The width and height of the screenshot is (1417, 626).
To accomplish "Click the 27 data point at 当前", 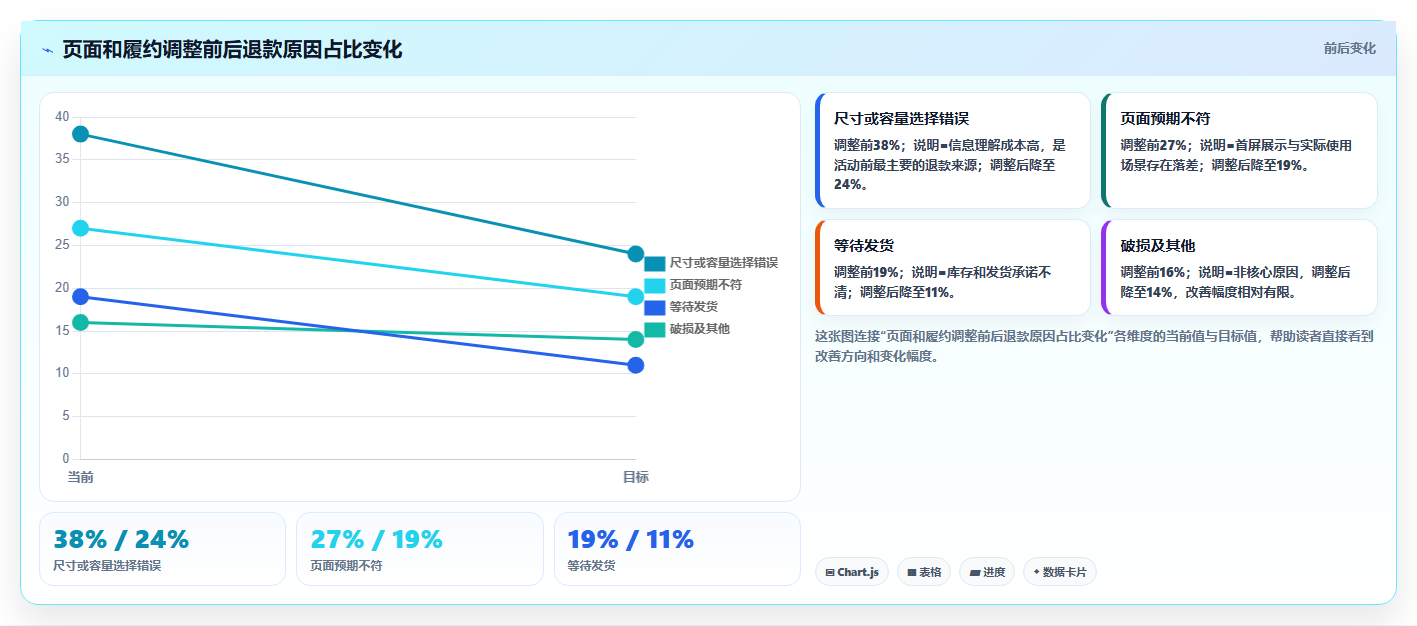I will [x=81, y=228].
